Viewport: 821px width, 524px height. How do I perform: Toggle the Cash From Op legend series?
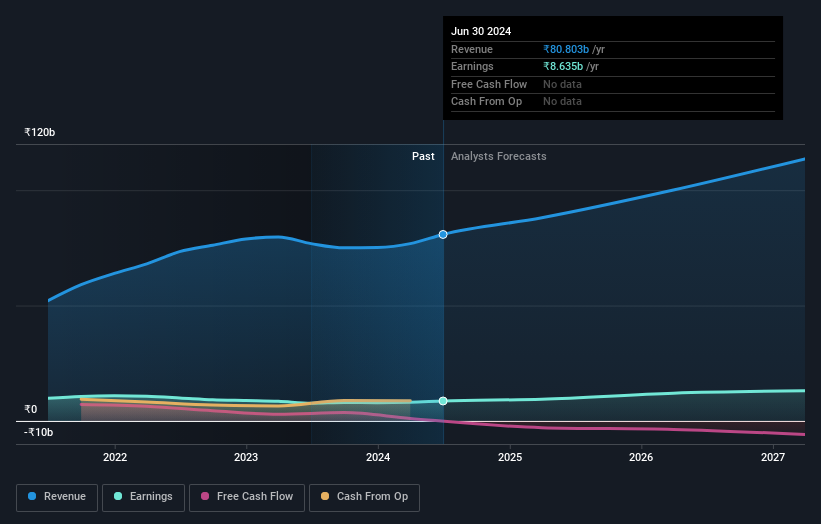pyautogui.click(x=364, y=497)
